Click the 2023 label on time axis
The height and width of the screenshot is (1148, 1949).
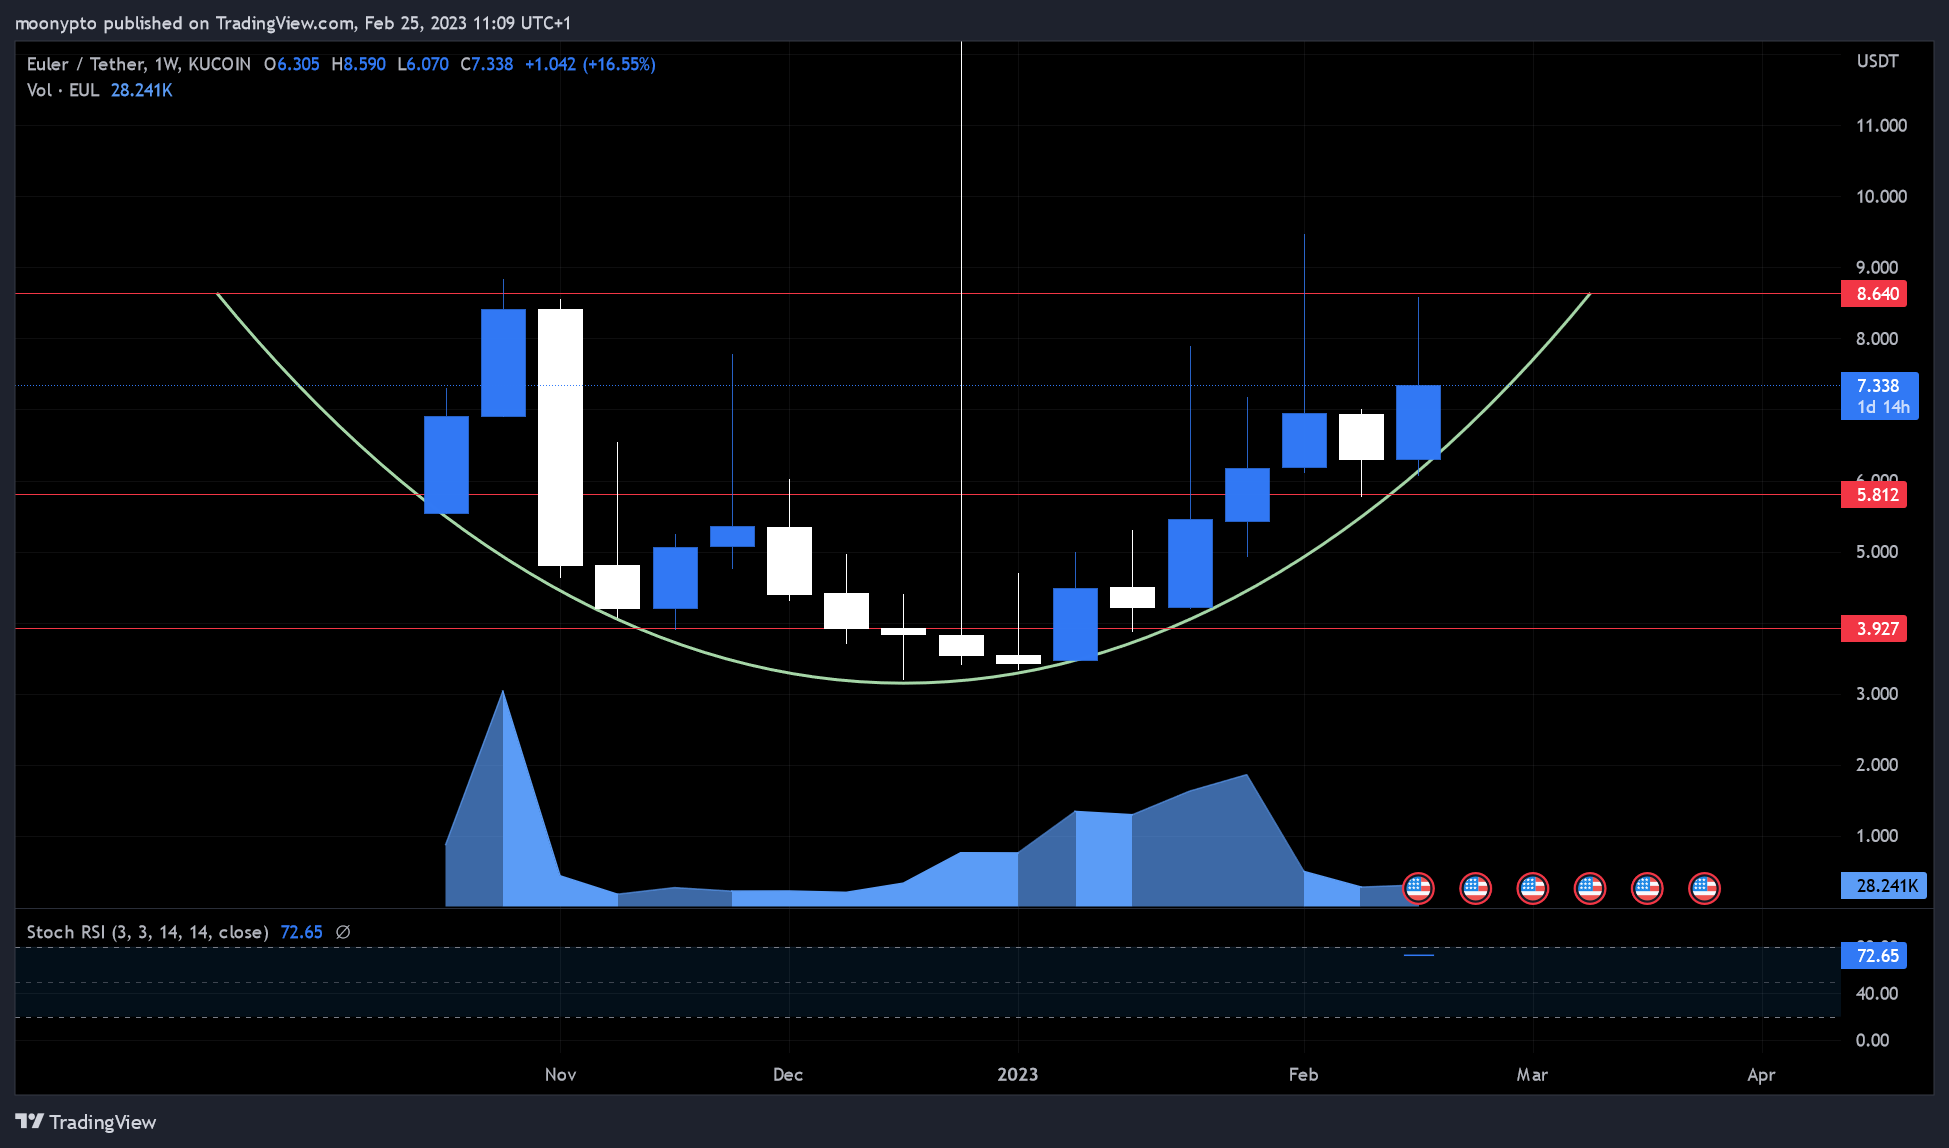pyautogui.click(x=1017, y=1075)
